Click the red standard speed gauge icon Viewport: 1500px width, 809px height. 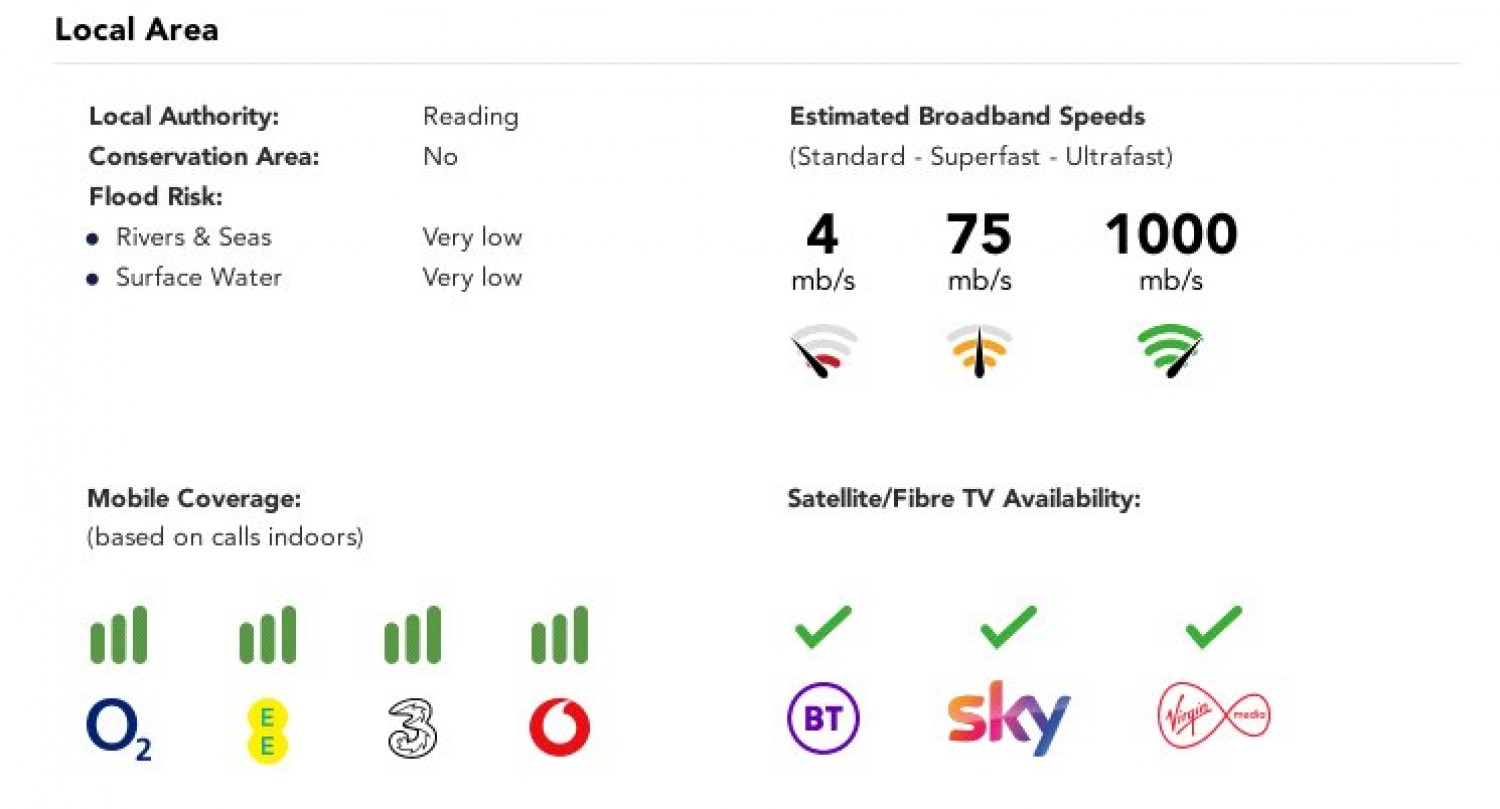[x=824, y=351]
